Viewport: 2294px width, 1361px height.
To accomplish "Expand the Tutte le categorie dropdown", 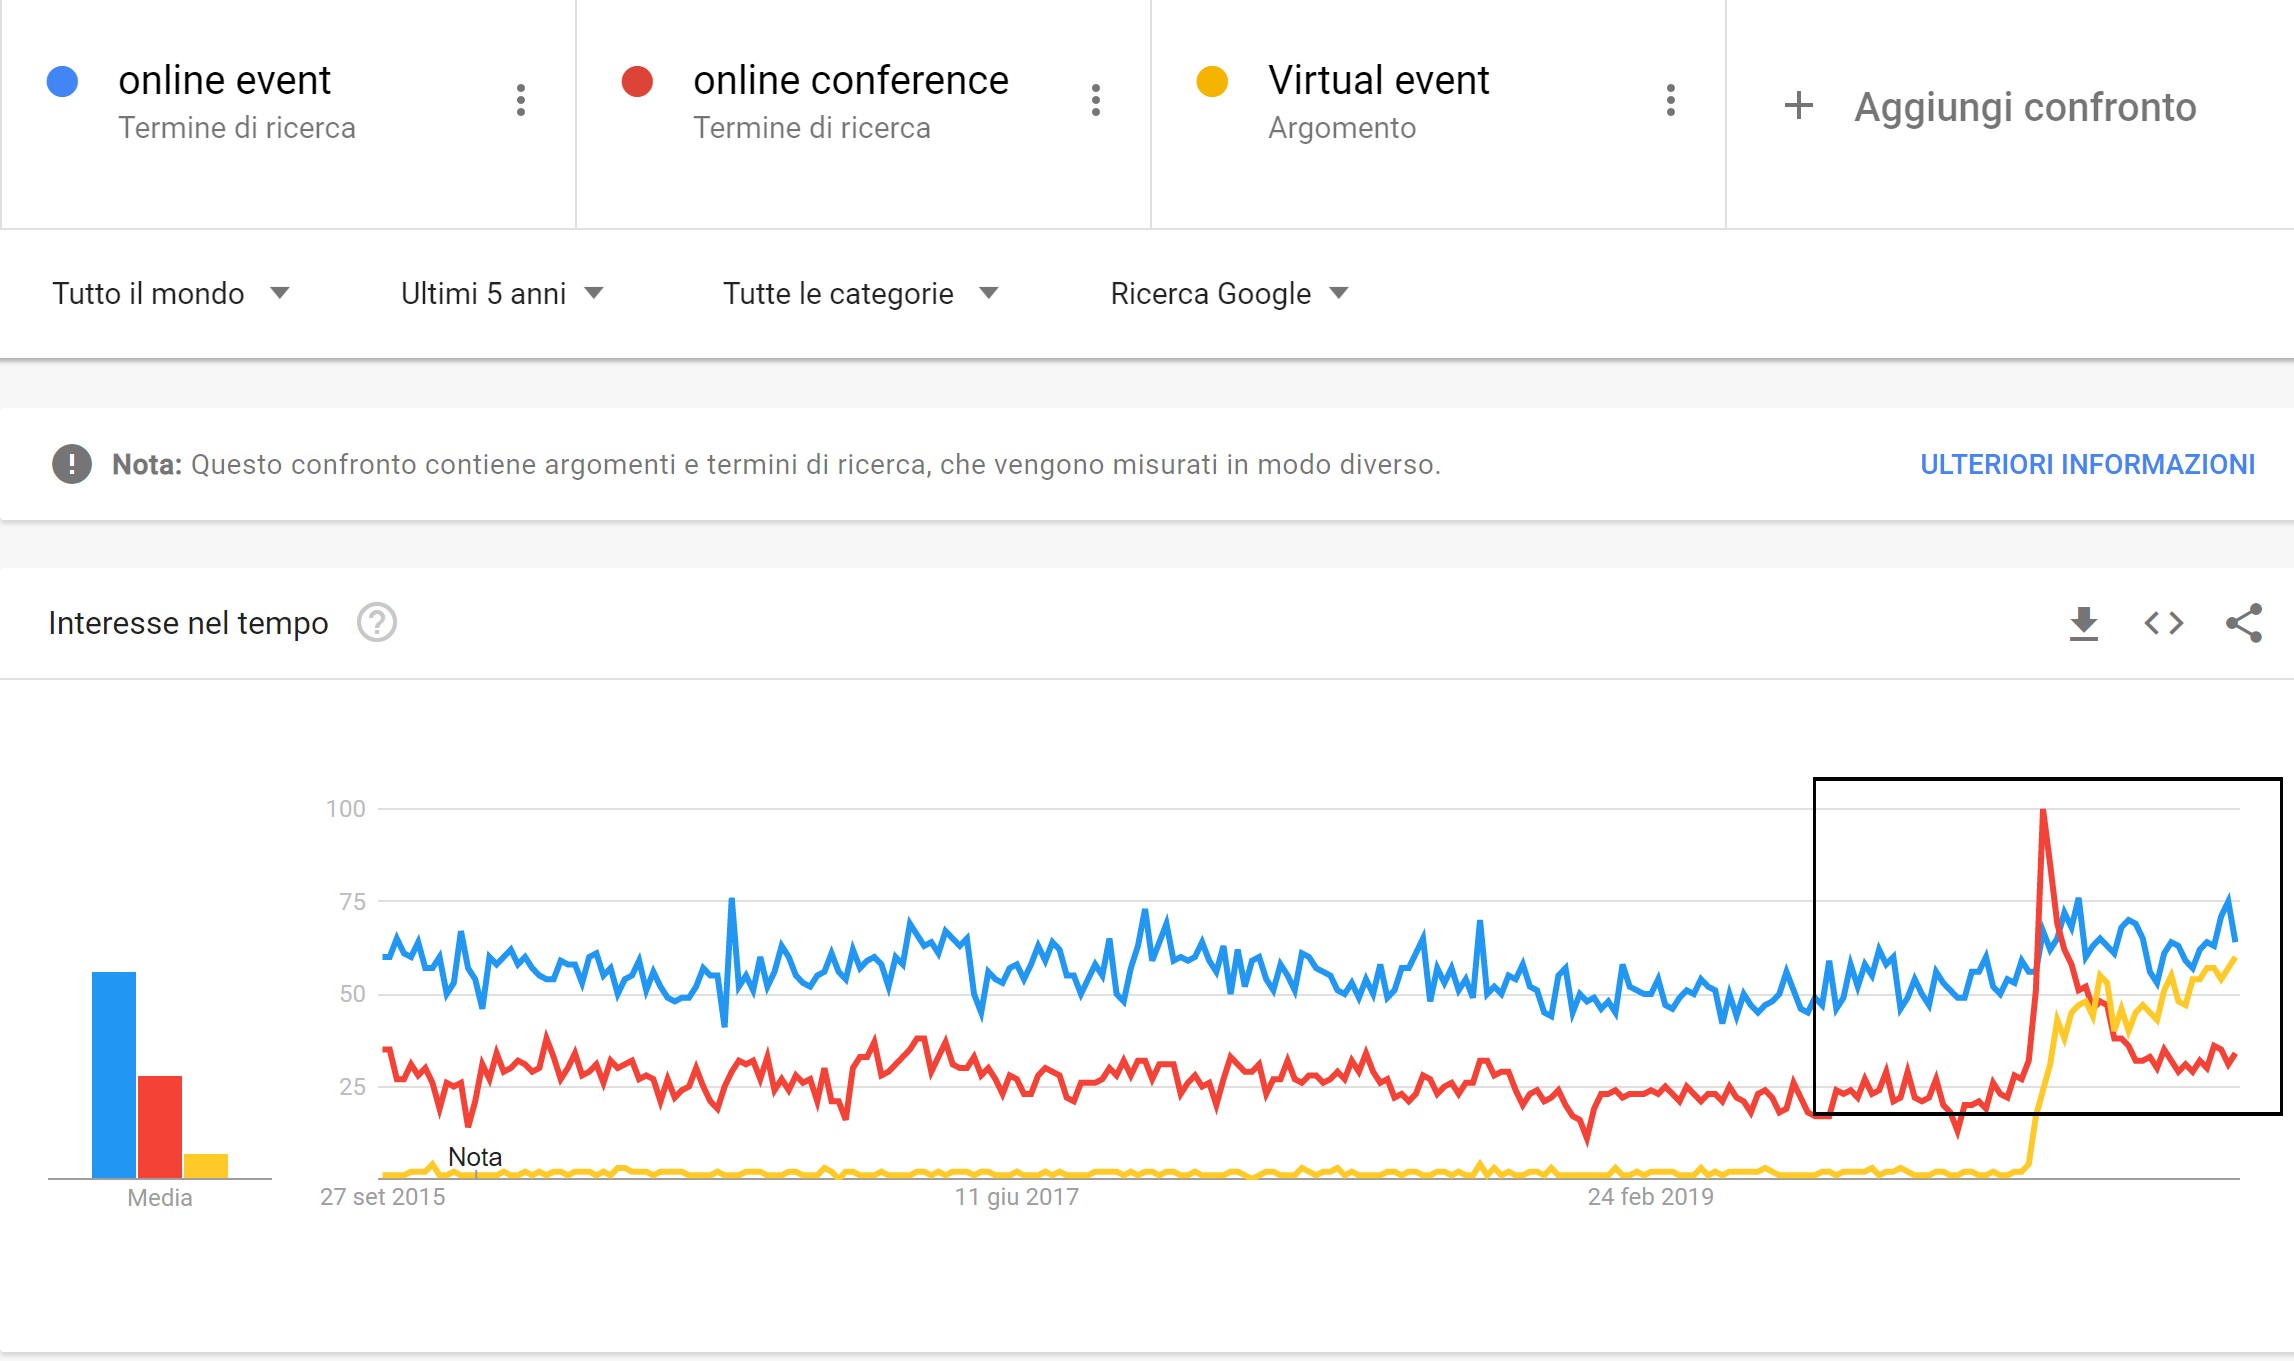I will [x=861, y=293].
